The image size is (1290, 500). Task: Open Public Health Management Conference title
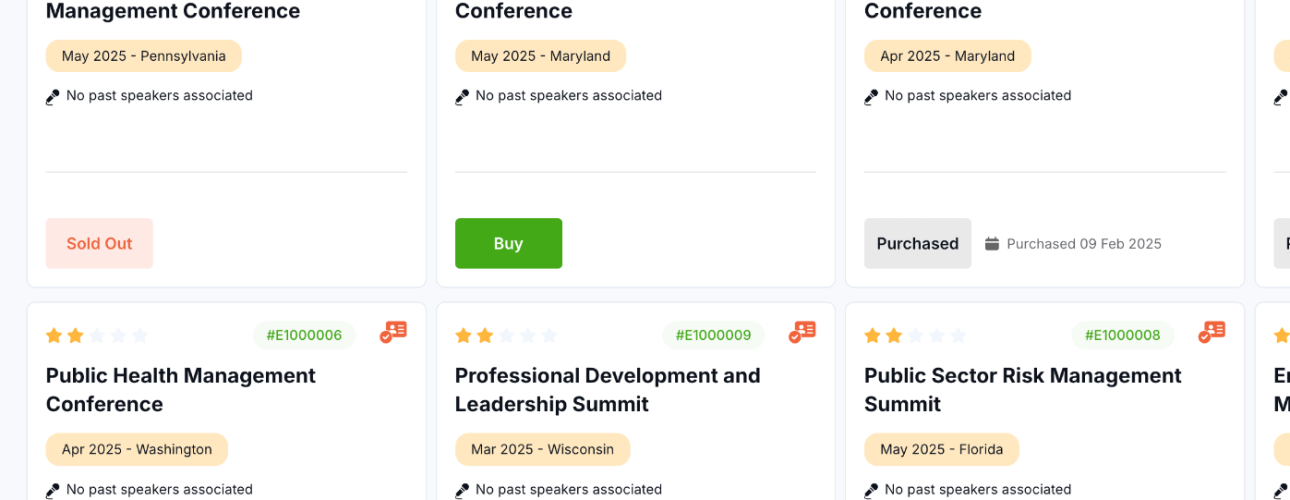pos(181,390)
